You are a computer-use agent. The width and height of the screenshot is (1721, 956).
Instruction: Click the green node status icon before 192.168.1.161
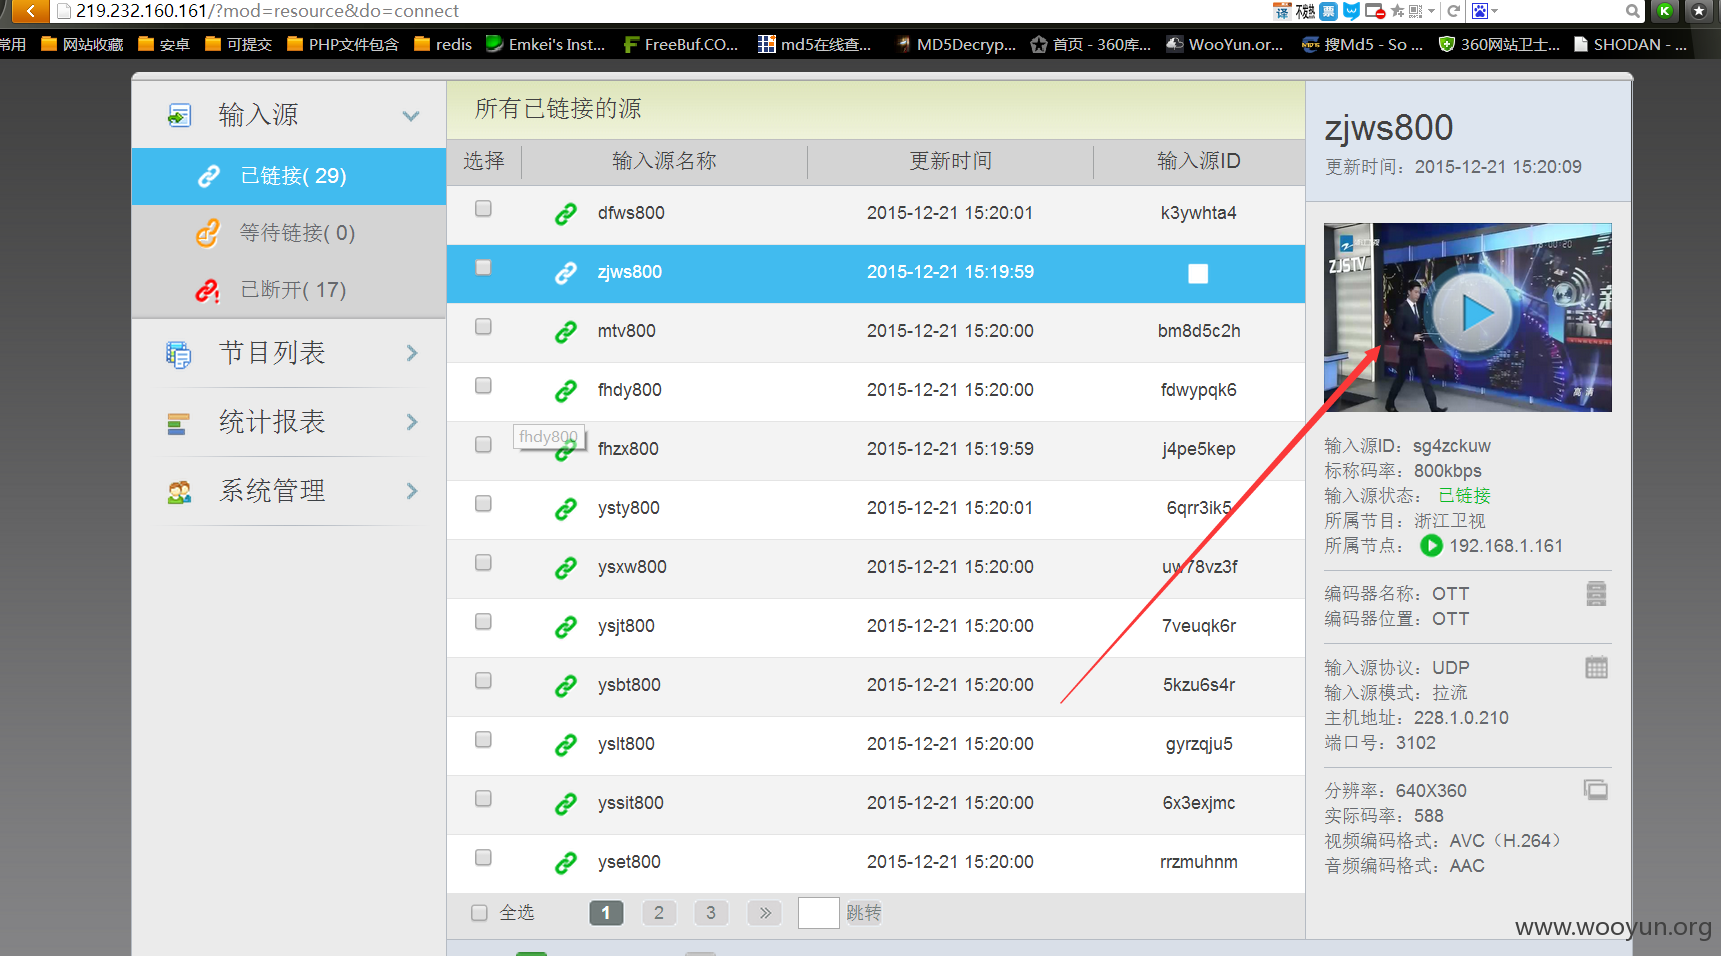(1431, 546)
